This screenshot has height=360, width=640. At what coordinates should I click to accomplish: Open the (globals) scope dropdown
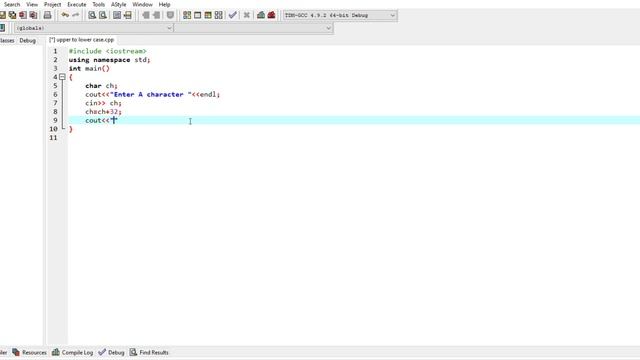coord(94,28)
